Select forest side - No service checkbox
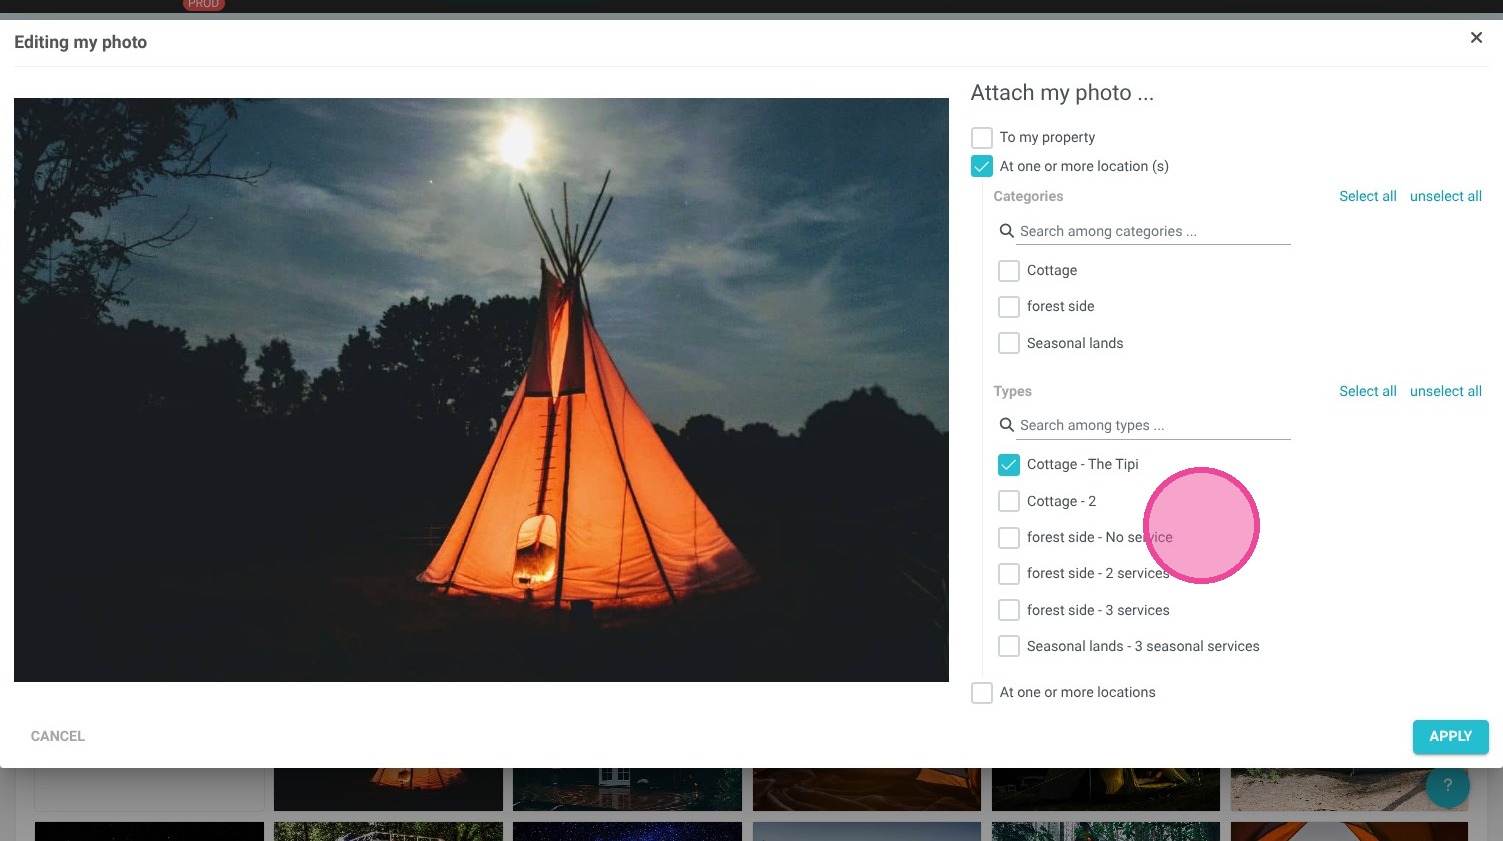1503x841 pixels. click(x=1009, y=538)
